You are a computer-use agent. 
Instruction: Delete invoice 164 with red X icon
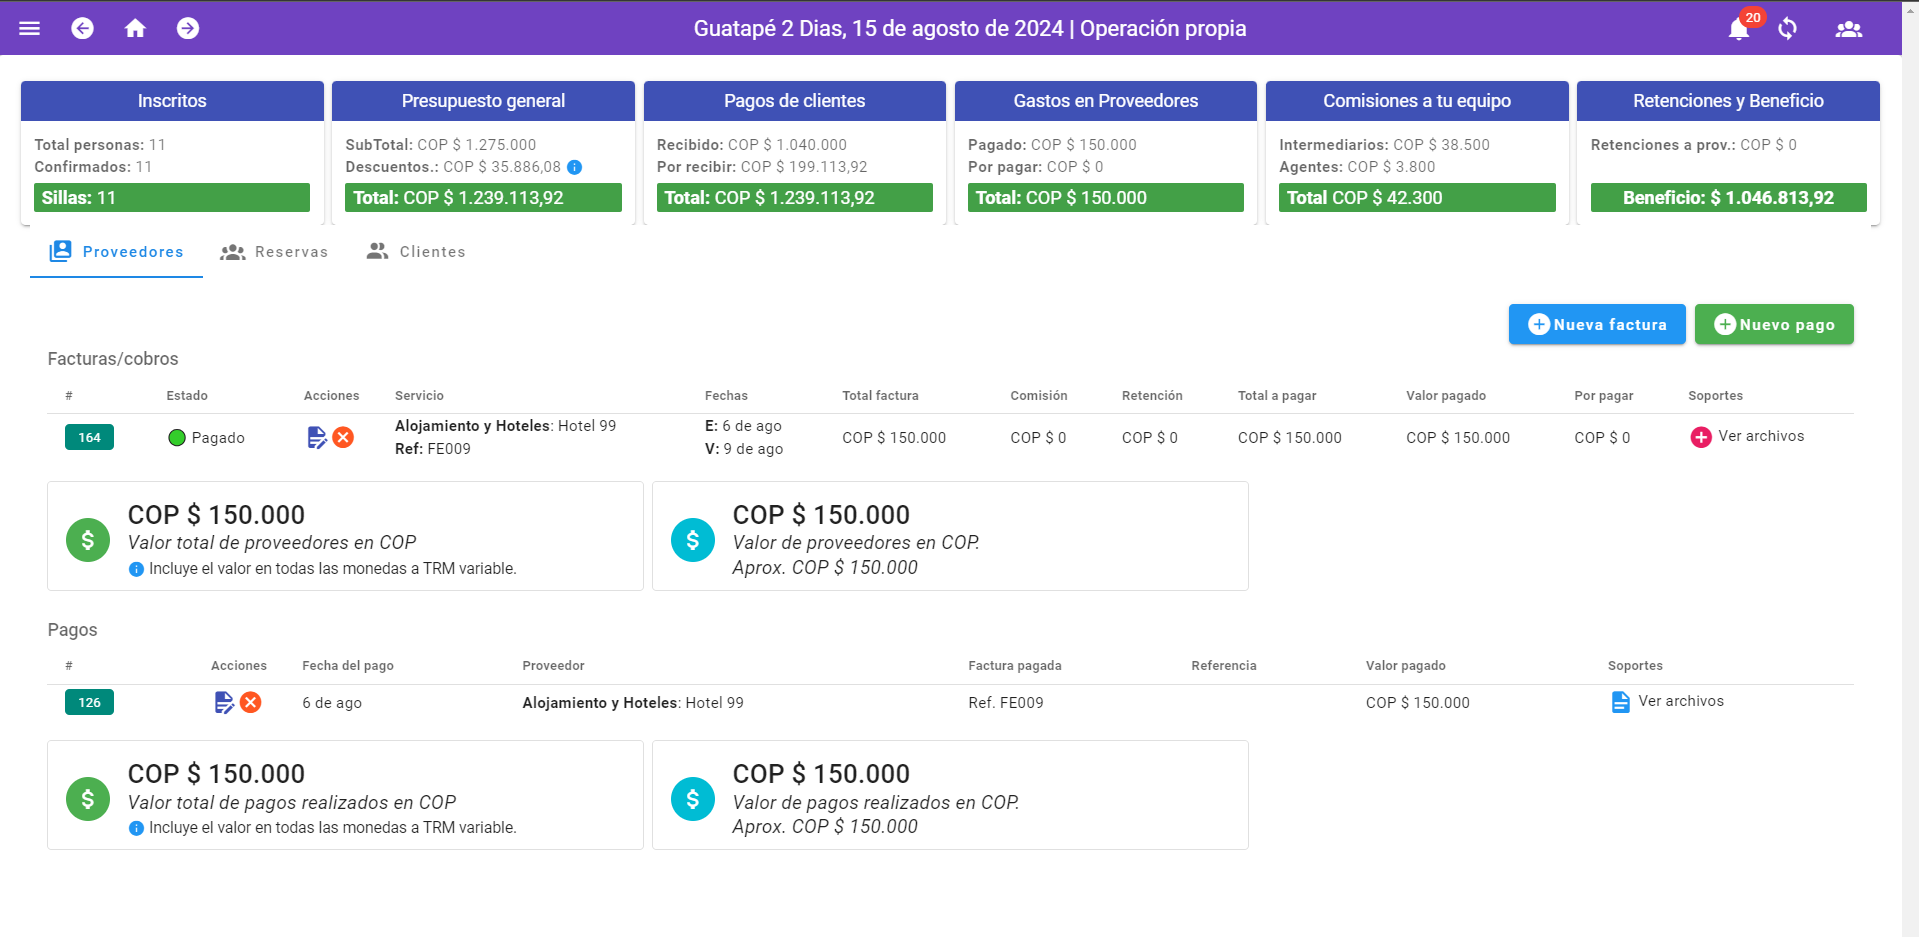[343, 437]
